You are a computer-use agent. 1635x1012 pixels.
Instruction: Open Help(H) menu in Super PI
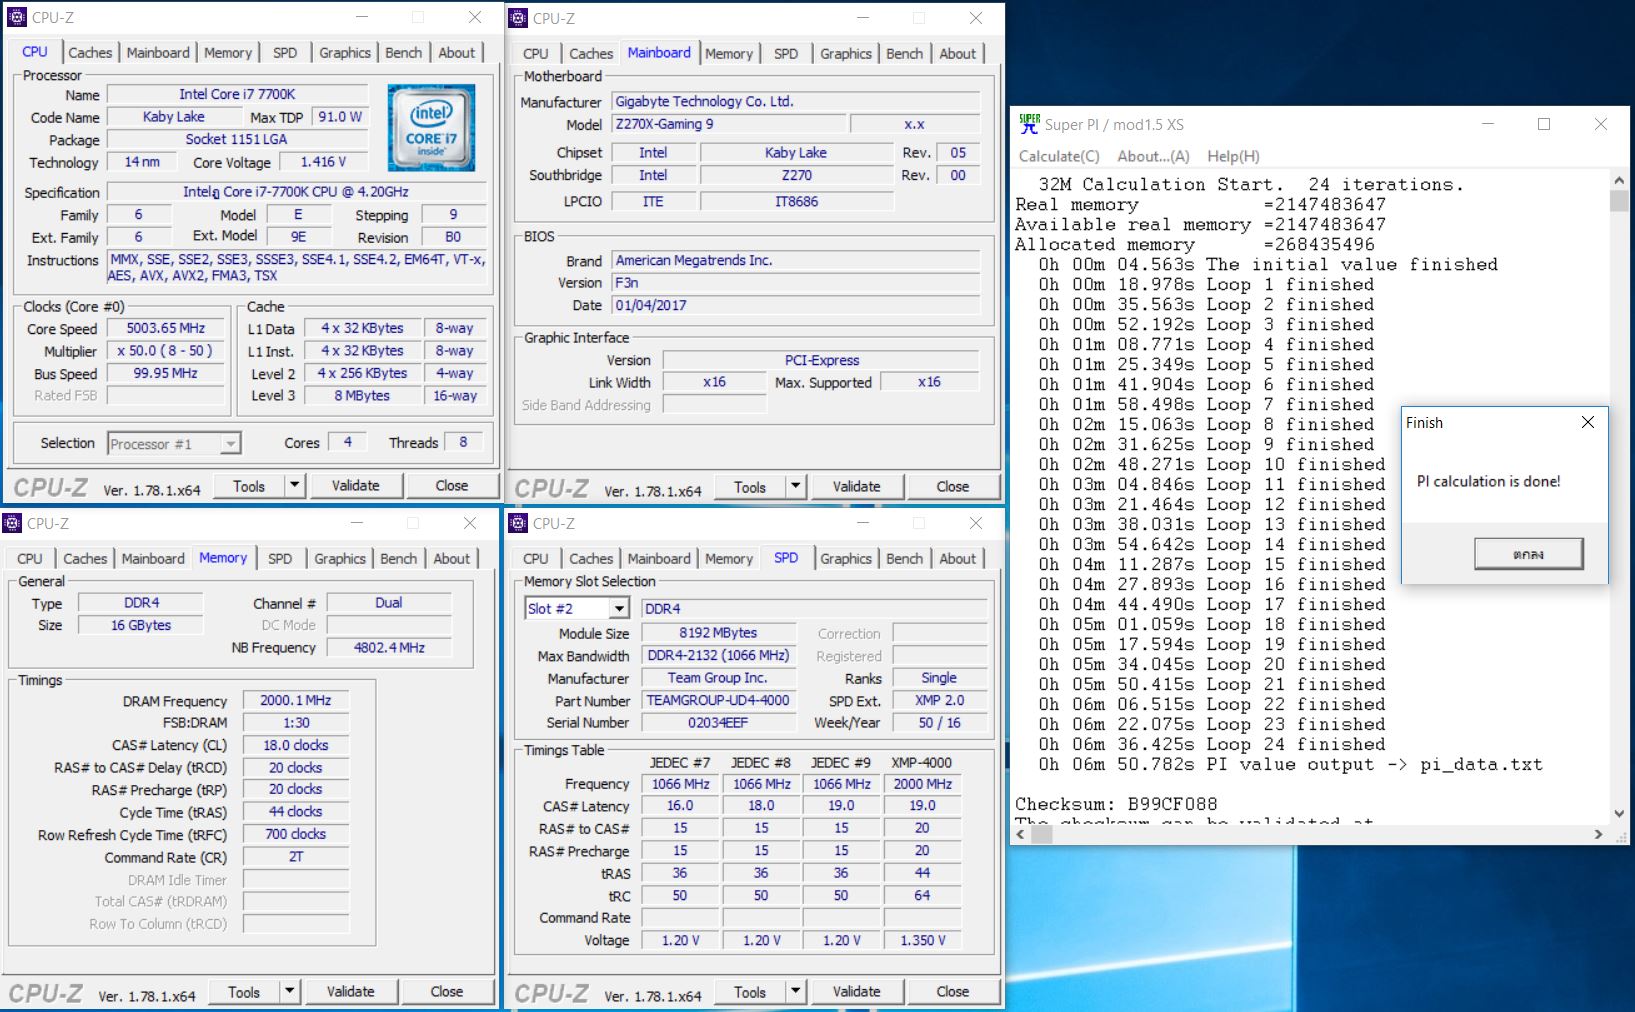1233,156
